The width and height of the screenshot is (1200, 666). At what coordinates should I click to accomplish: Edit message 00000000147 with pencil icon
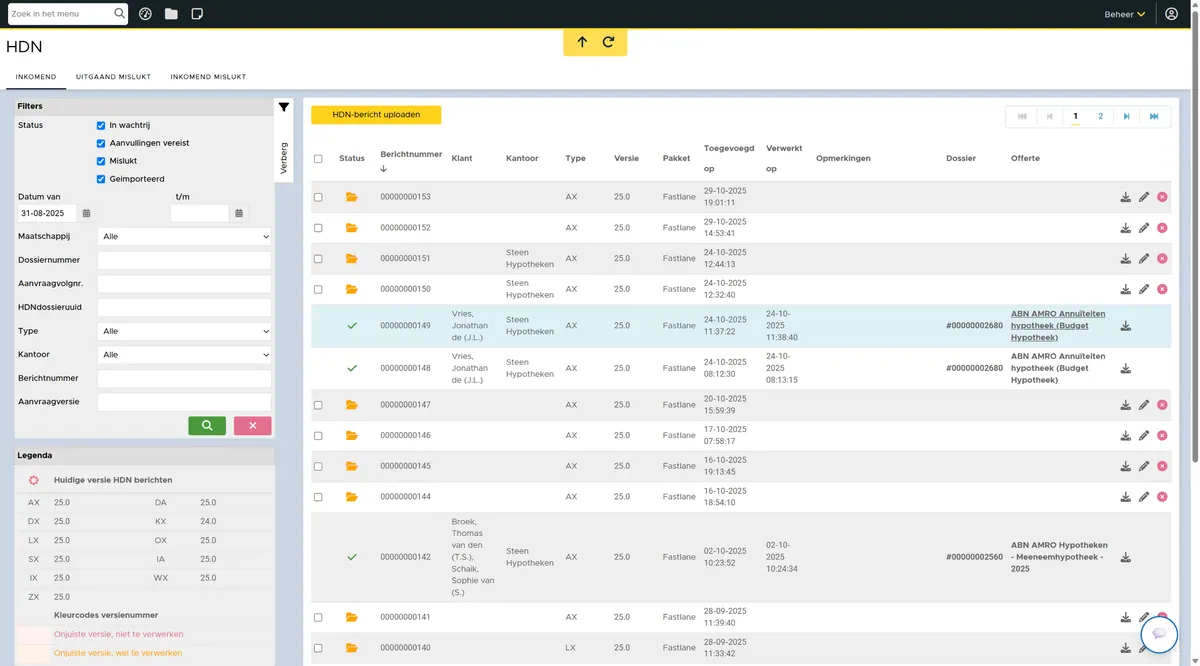click(1144, 405)
